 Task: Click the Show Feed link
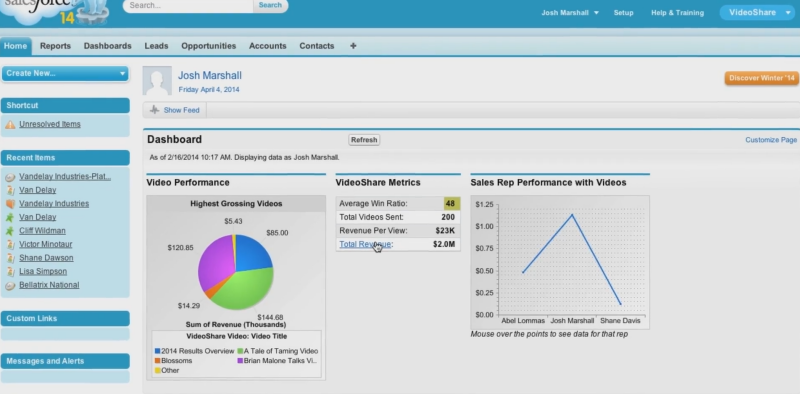tap(181, 110)
